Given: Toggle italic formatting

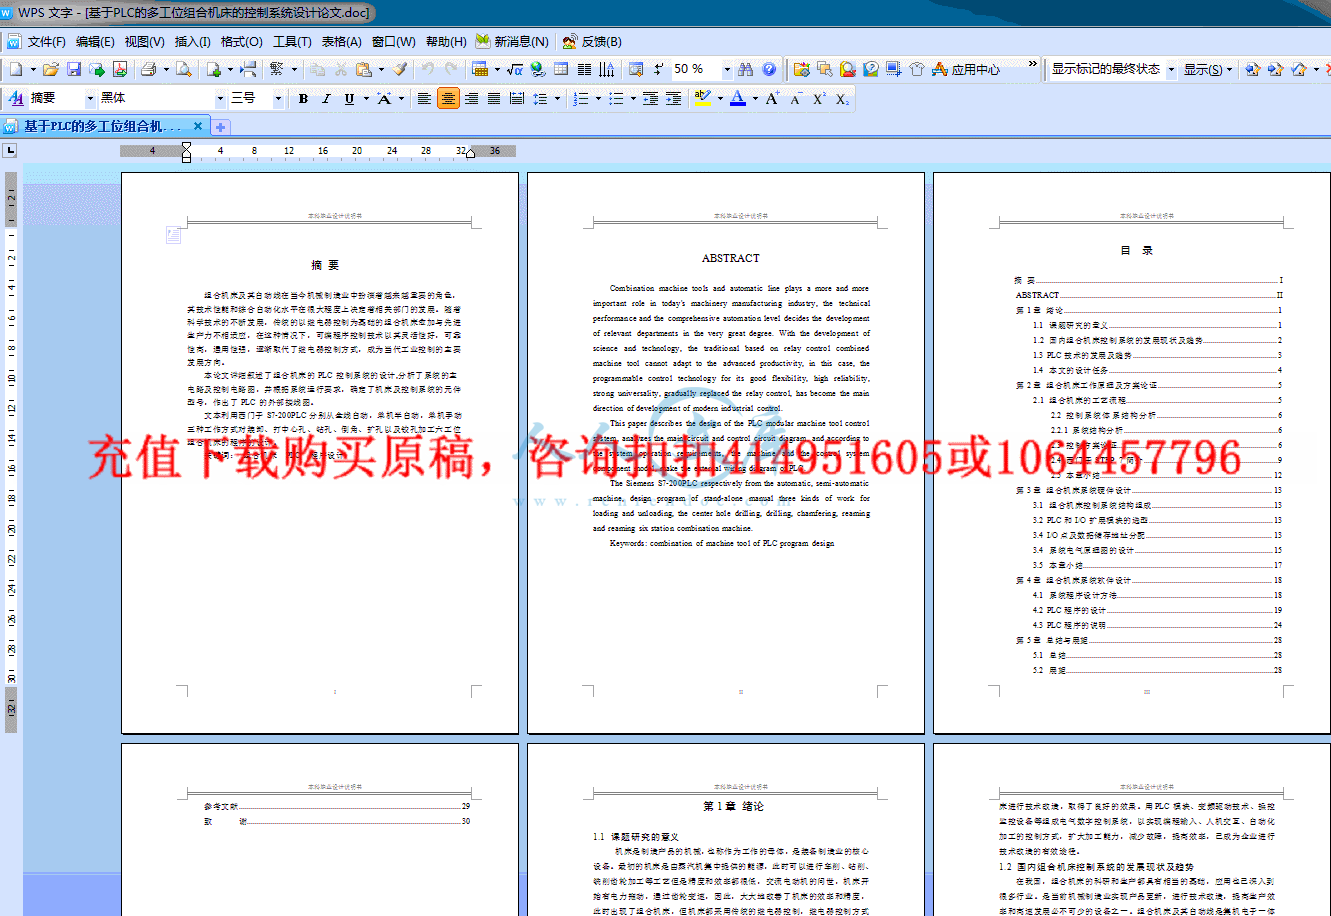Looking at the screenshot, I should (326, 98).
